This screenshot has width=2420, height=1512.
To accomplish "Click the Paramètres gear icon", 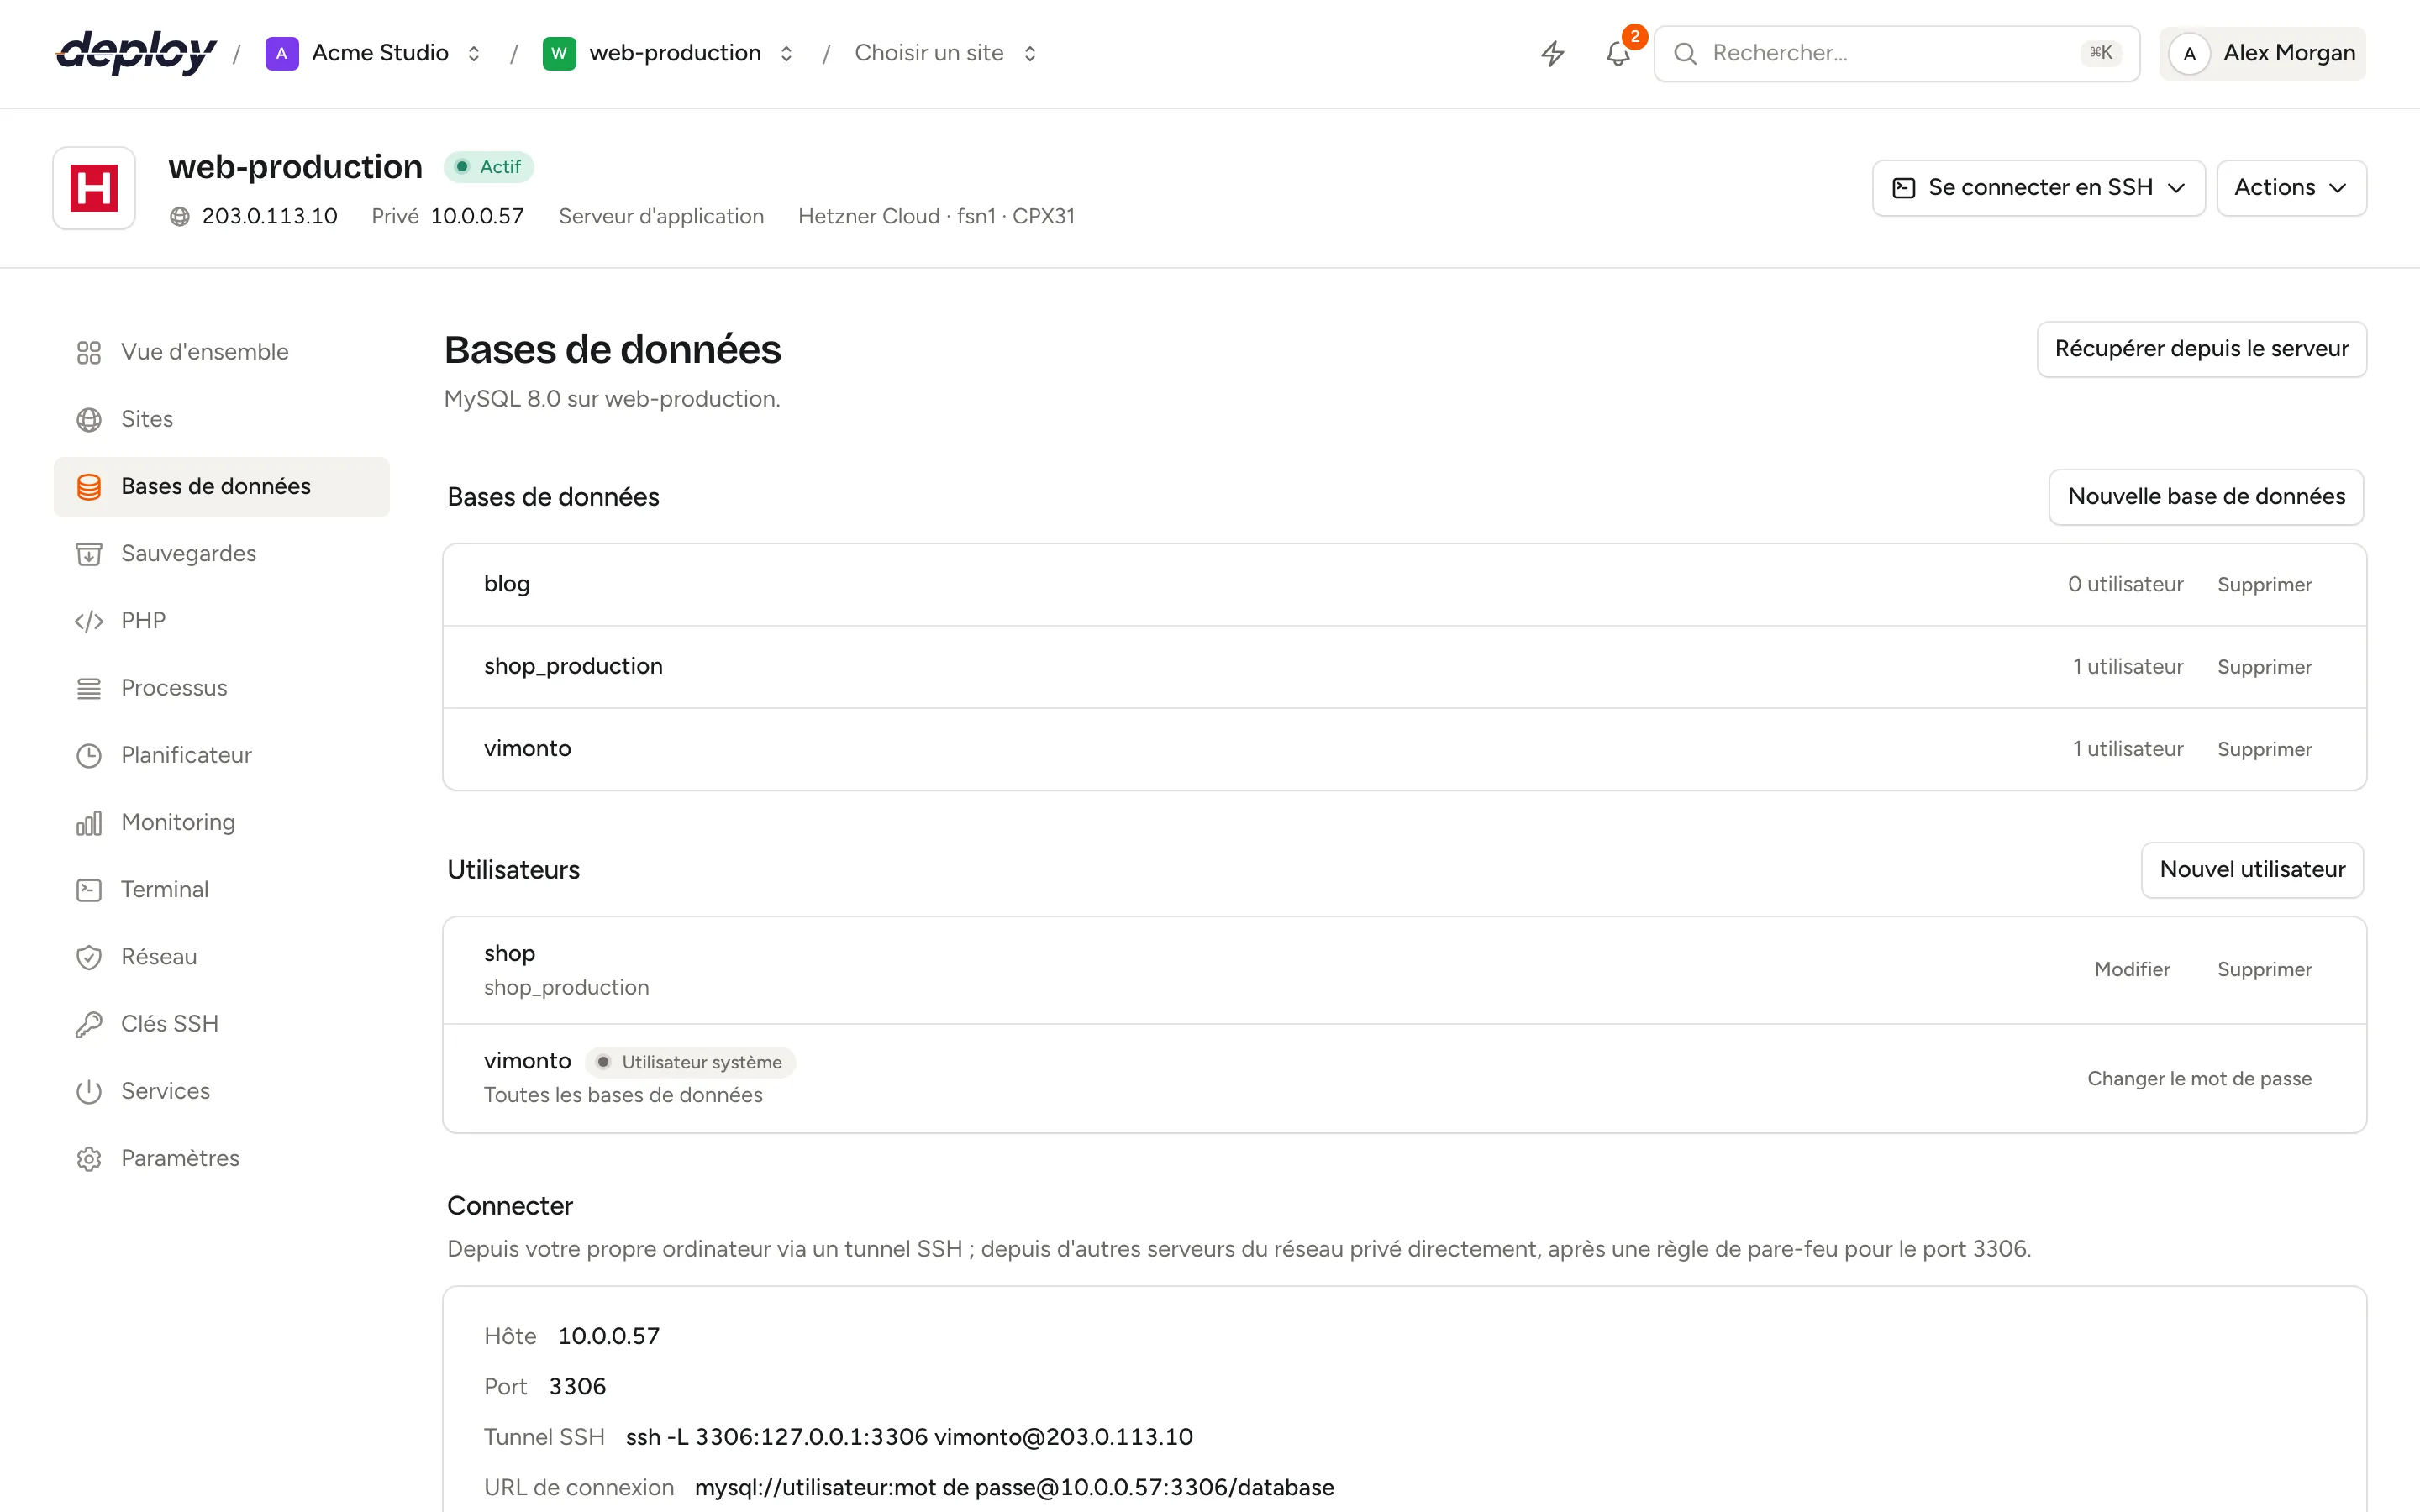I will (x=89, y=1158).
